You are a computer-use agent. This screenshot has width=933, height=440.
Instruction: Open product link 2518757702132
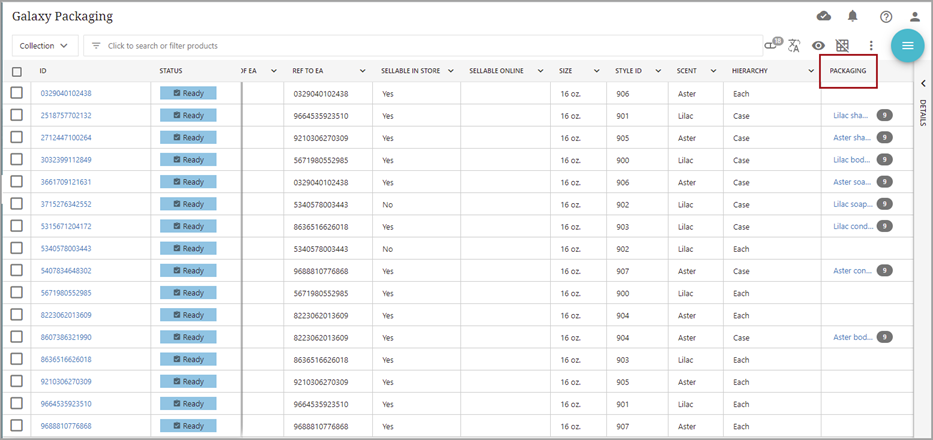click(x=66, y=115)
